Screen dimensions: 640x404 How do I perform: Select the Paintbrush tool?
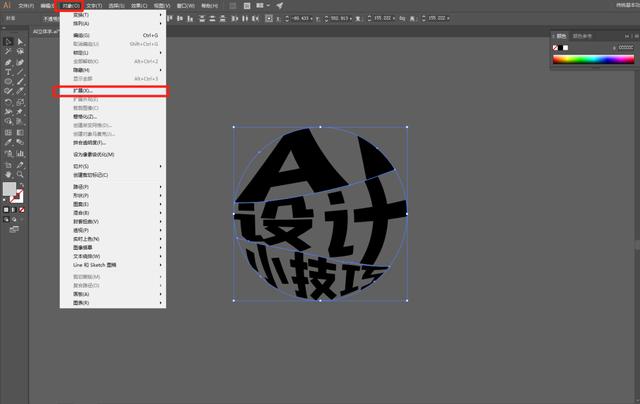(x=20, y=81)
